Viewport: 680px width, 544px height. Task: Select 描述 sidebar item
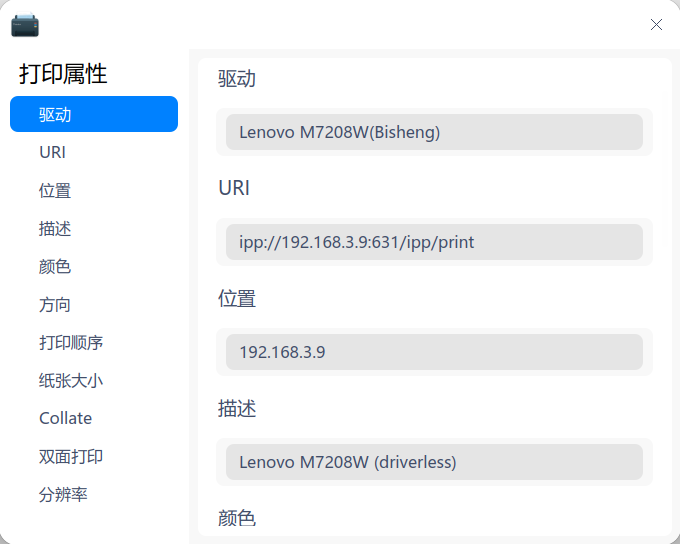click(x=55, y=228)
